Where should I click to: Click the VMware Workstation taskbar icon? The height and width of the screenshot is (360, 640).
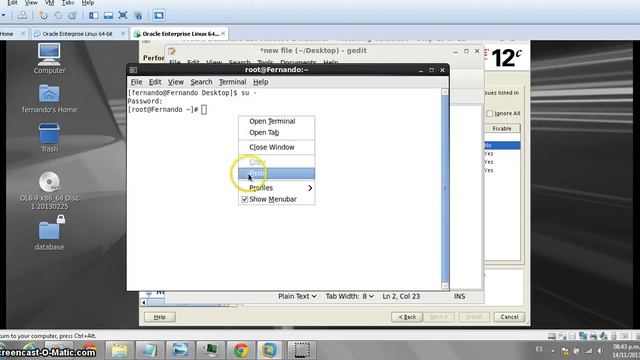pyautogui.click(x=270, y=350)
